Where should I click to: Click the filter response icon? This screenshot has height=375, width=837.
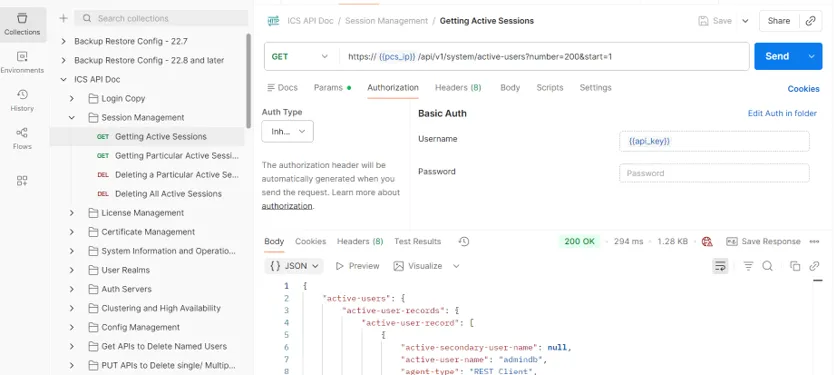tap(748, 266)
